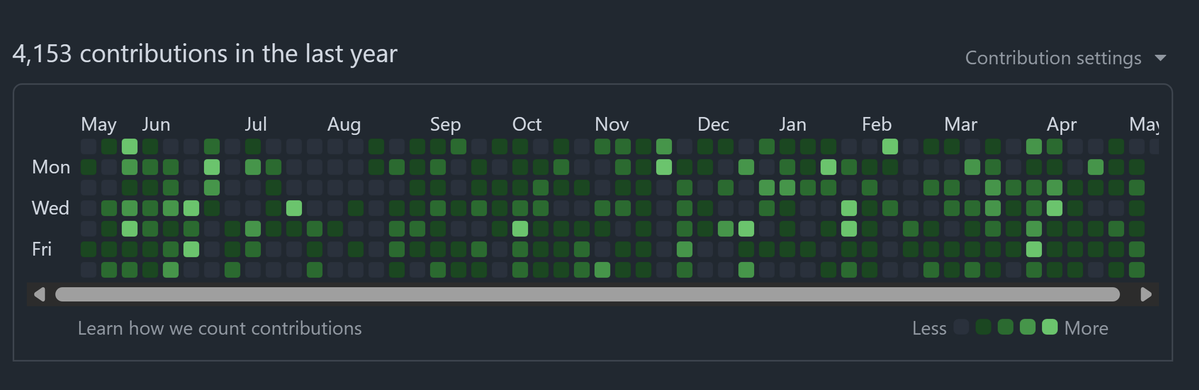The image size is (1199, 390).
Task: Click the Jan month label
Action: pyautogui.click(x=793, y=125)
